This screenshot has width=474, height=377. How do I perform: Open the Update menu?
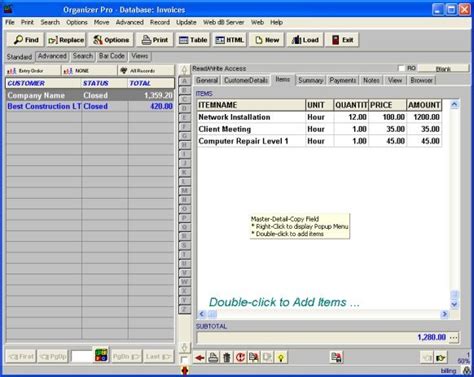pyautogui.click(x=186, y=22)
